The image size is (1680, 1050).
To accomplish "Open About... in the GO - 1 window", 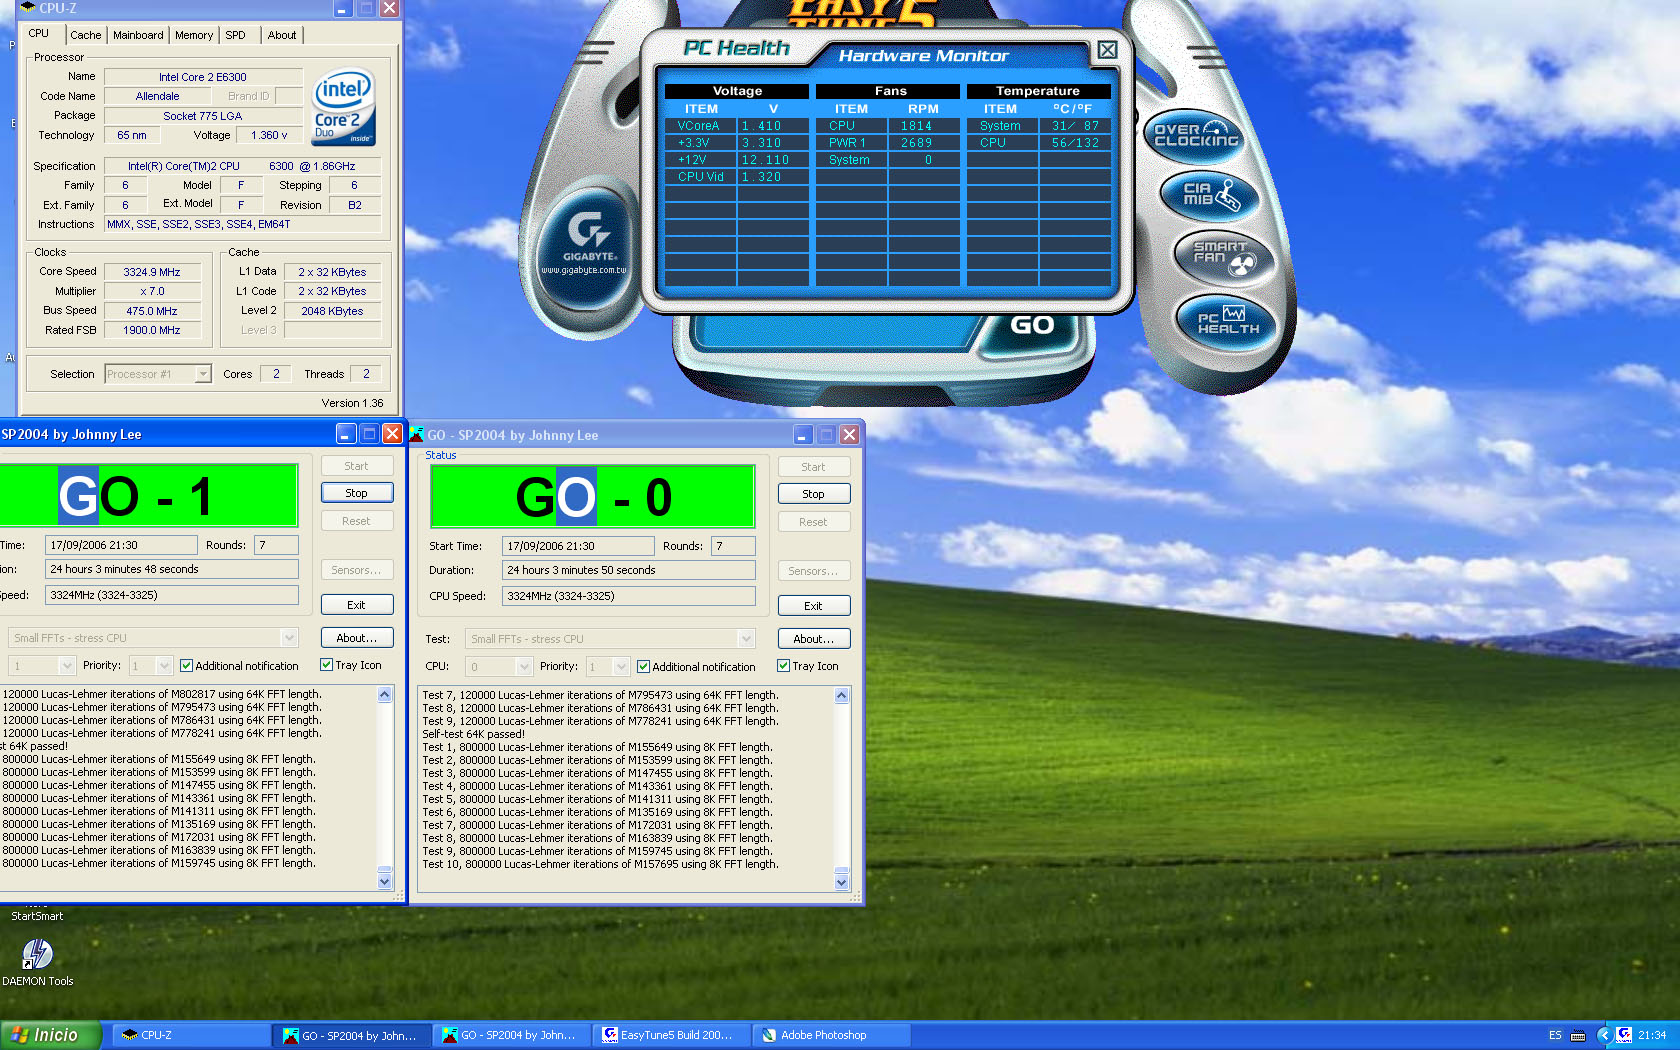I will tap(357, 638).
